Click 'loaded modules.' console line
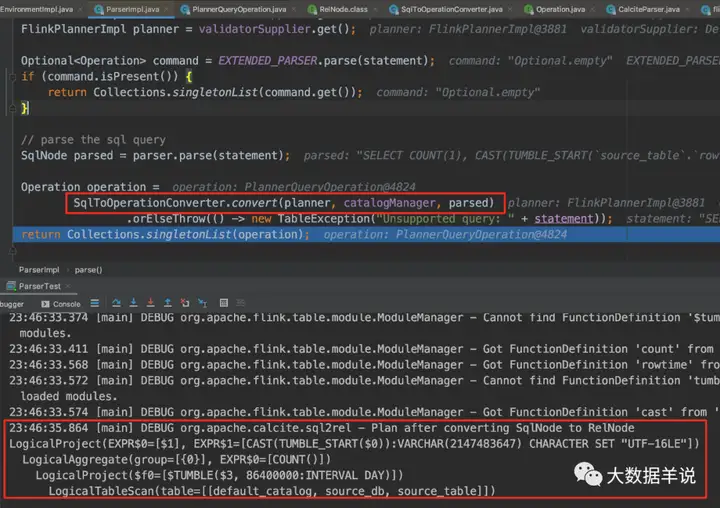 tap(69, 396)
